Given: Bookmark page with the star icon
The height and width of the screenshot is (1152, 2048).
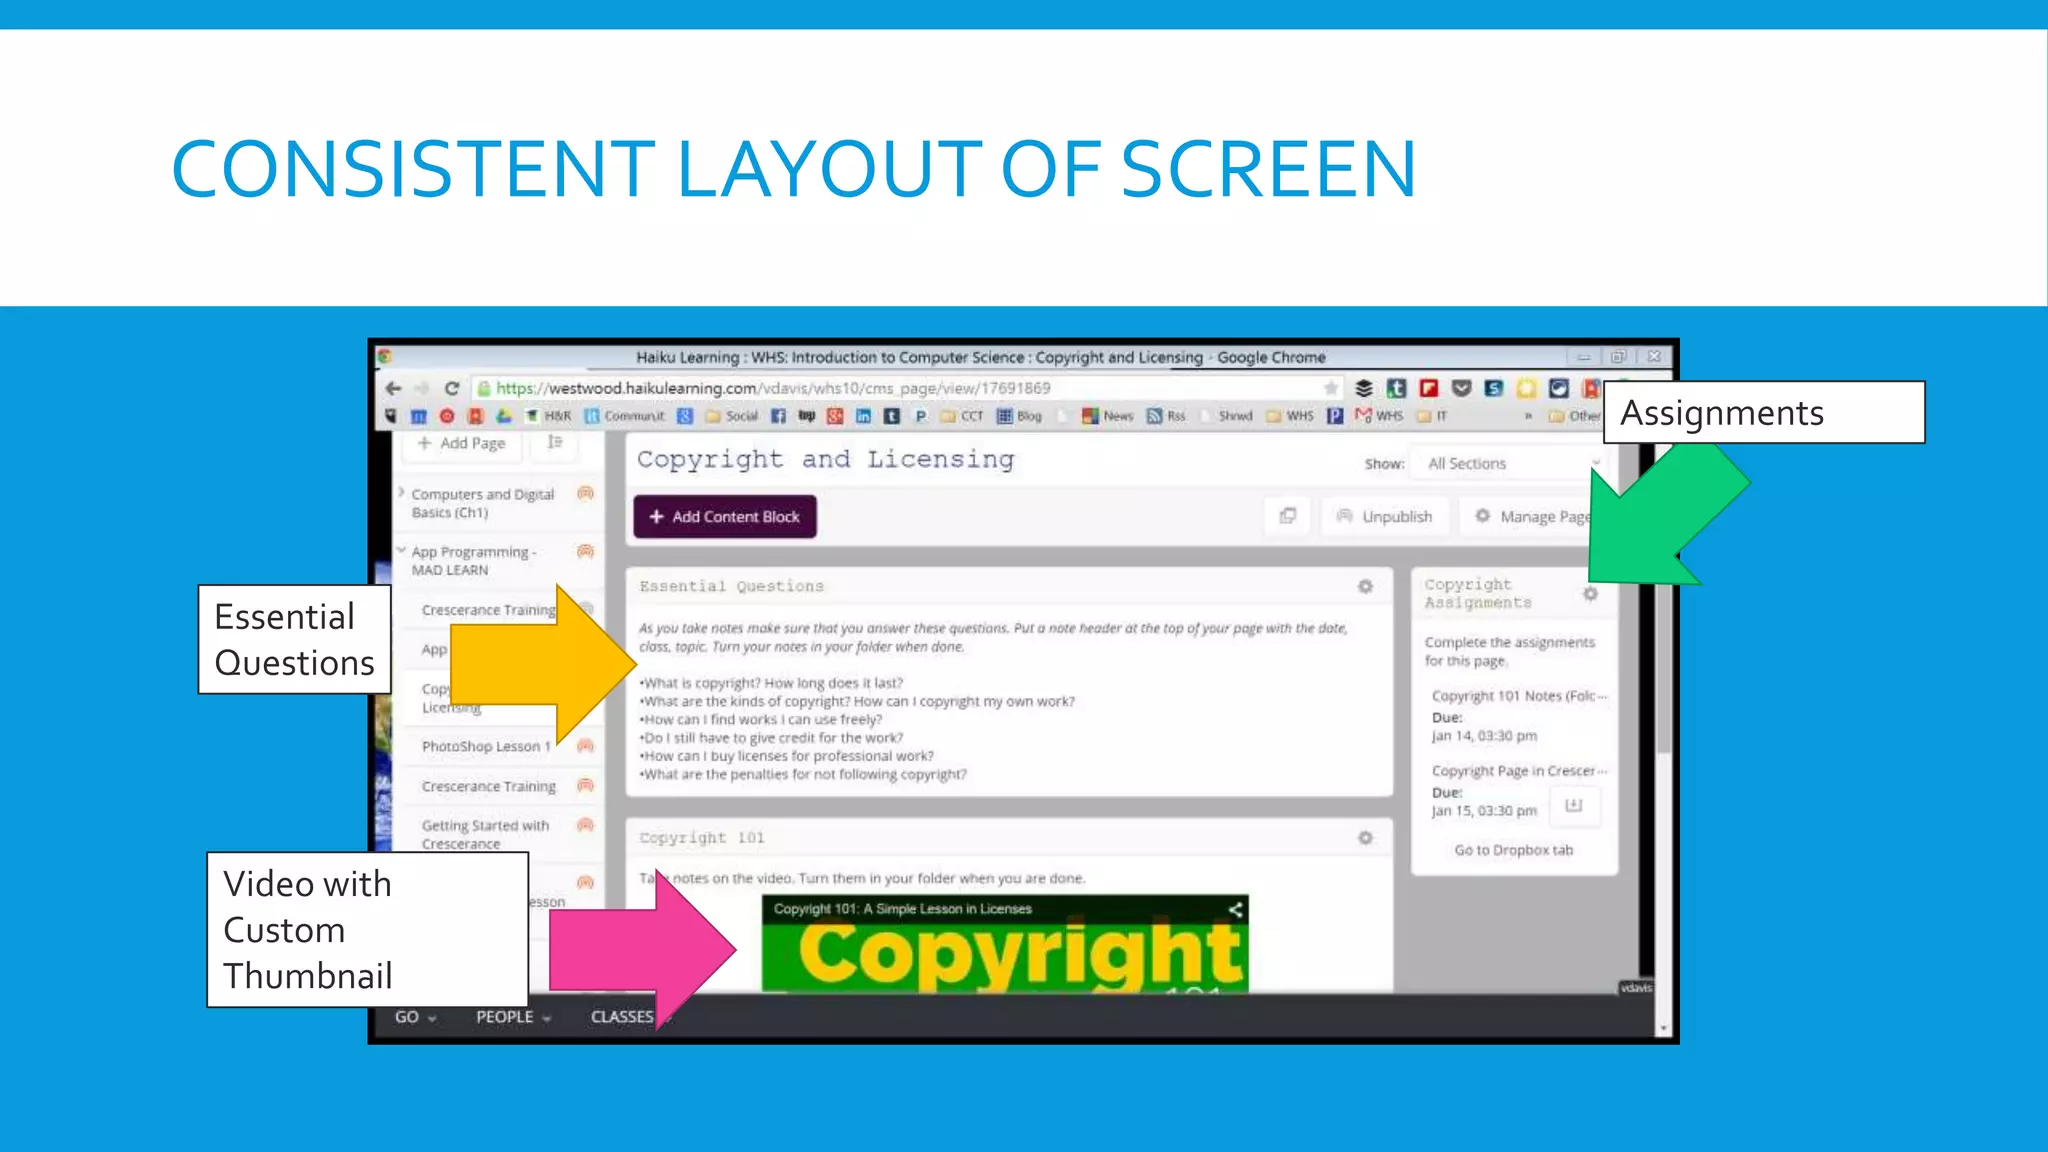Looking at the screenshot, I should (1330, 388).
